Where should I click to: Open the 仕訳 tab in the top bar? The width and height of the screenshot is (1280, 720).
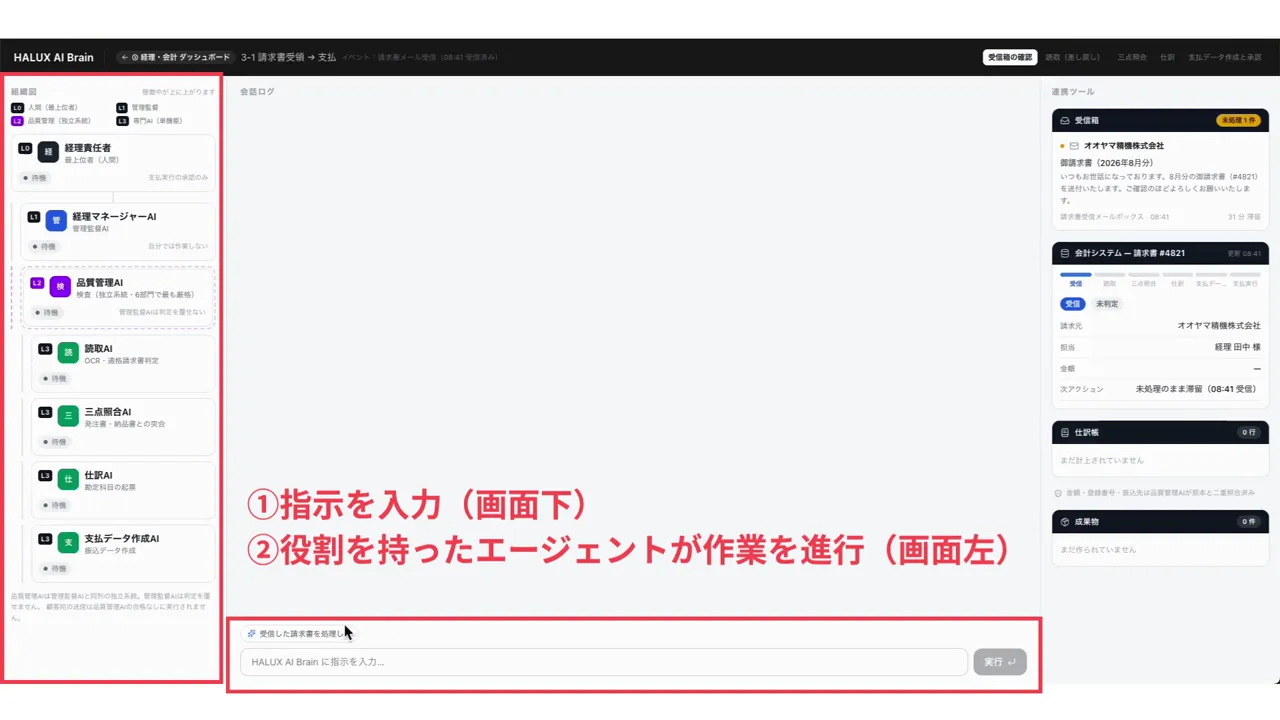(x=1167, y=57)
